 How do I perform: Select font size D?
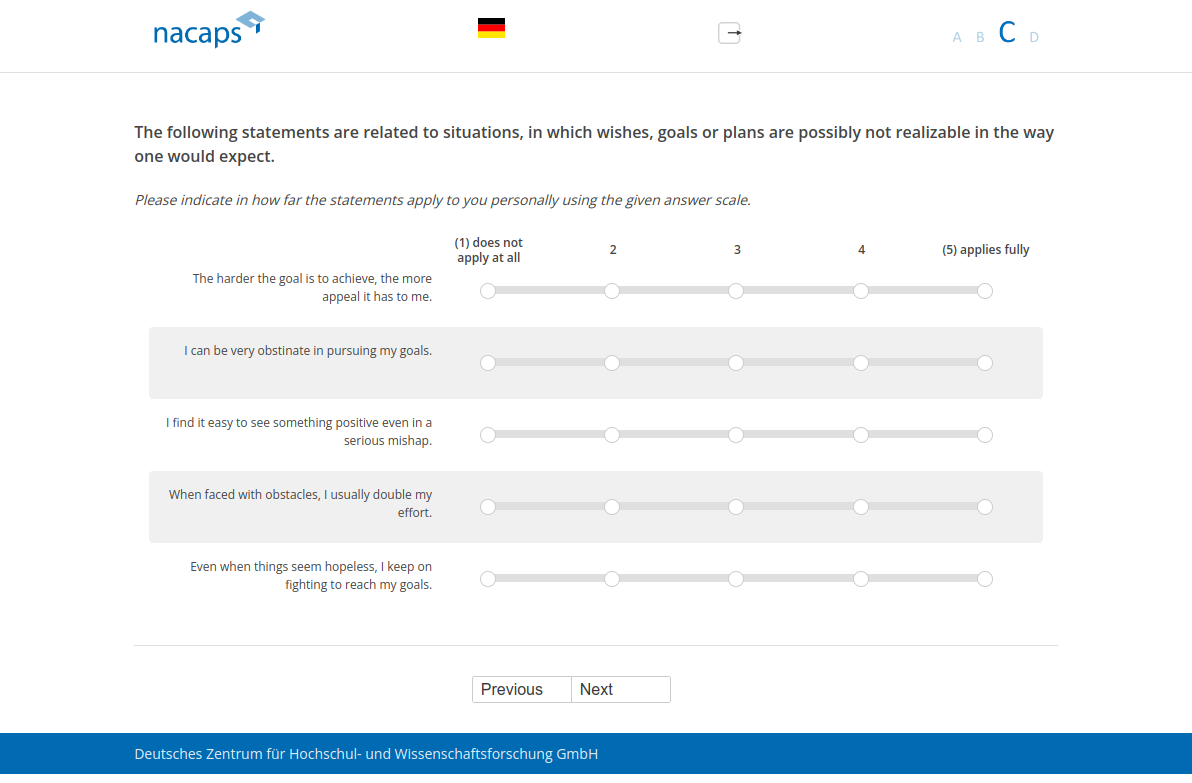(1034, 37)
